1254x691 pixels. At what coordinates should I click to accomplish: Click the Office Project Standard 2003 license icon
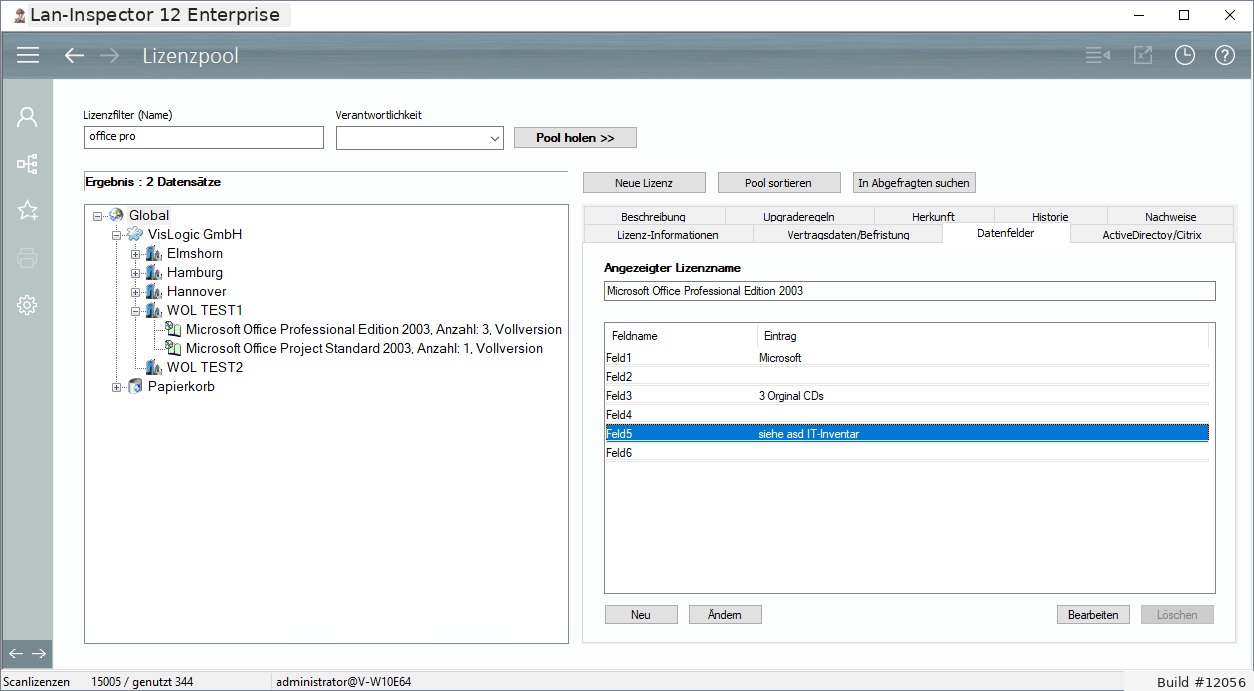(173, 348)
